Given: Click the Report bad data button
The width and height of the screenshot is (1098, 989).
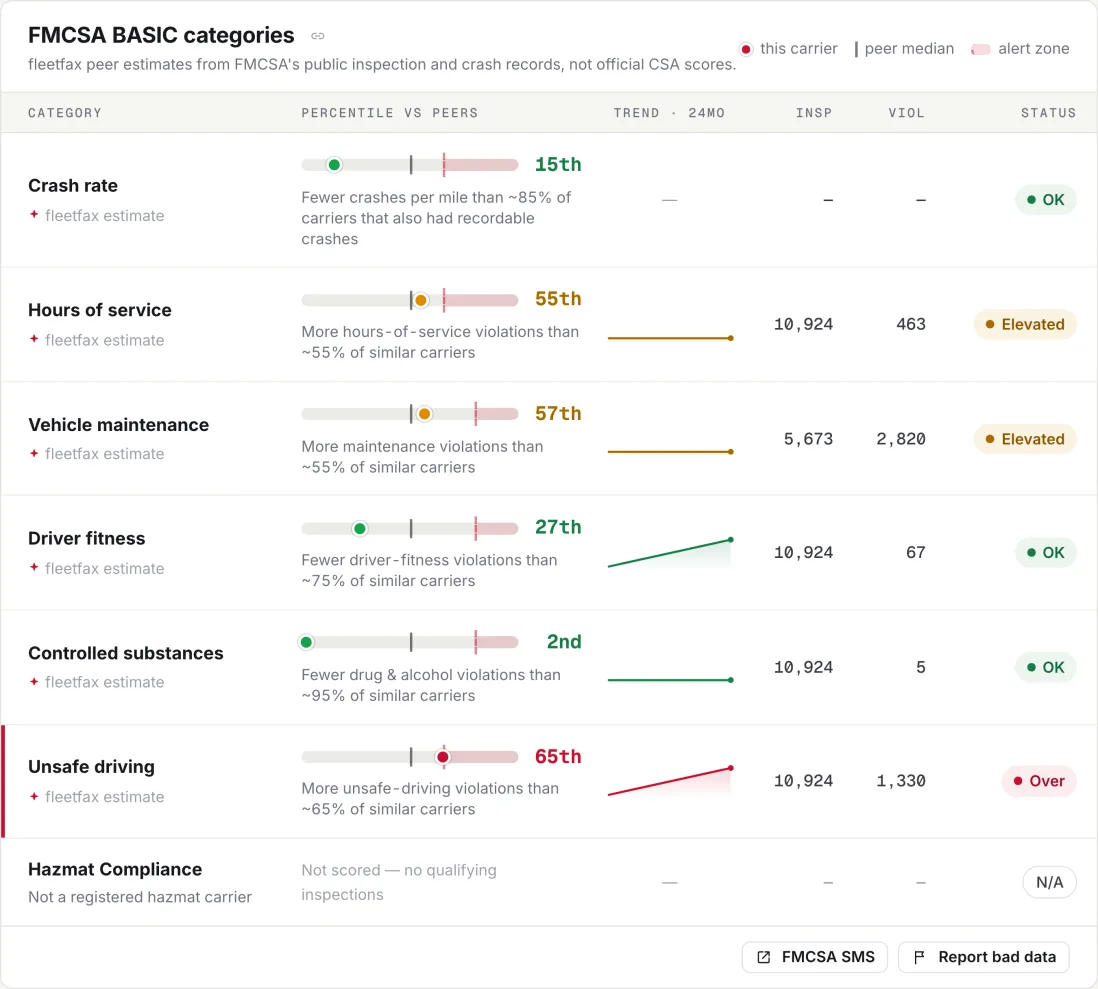Looking at the screenshot, I should (x=984, y=957).
